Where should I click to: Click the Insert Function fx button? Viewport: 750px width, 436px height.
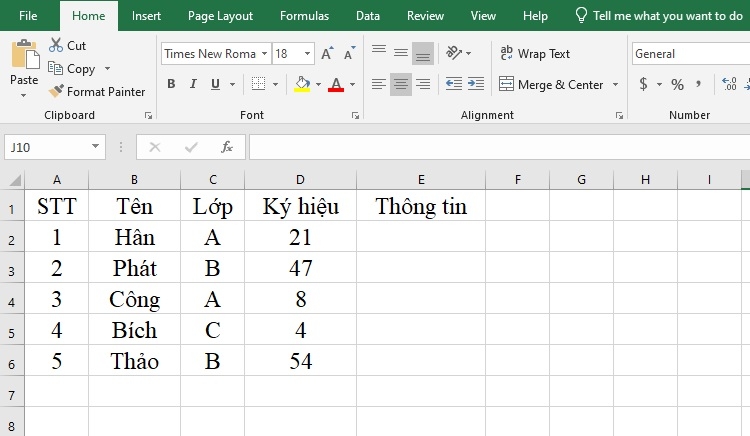tap(227, 147)
